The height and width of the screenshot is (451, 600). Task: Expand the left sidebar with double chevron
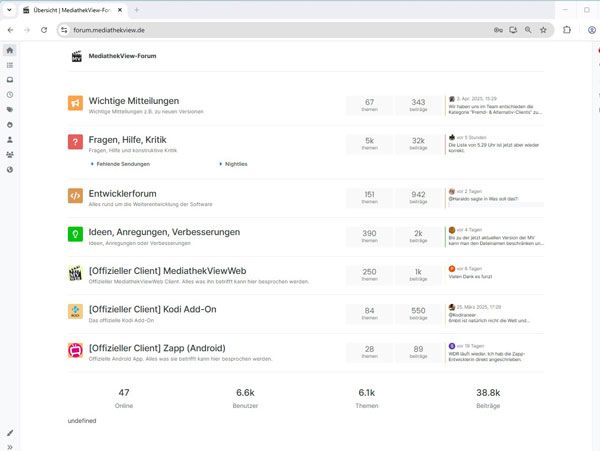pyautogui.click(x=10, y=447)
